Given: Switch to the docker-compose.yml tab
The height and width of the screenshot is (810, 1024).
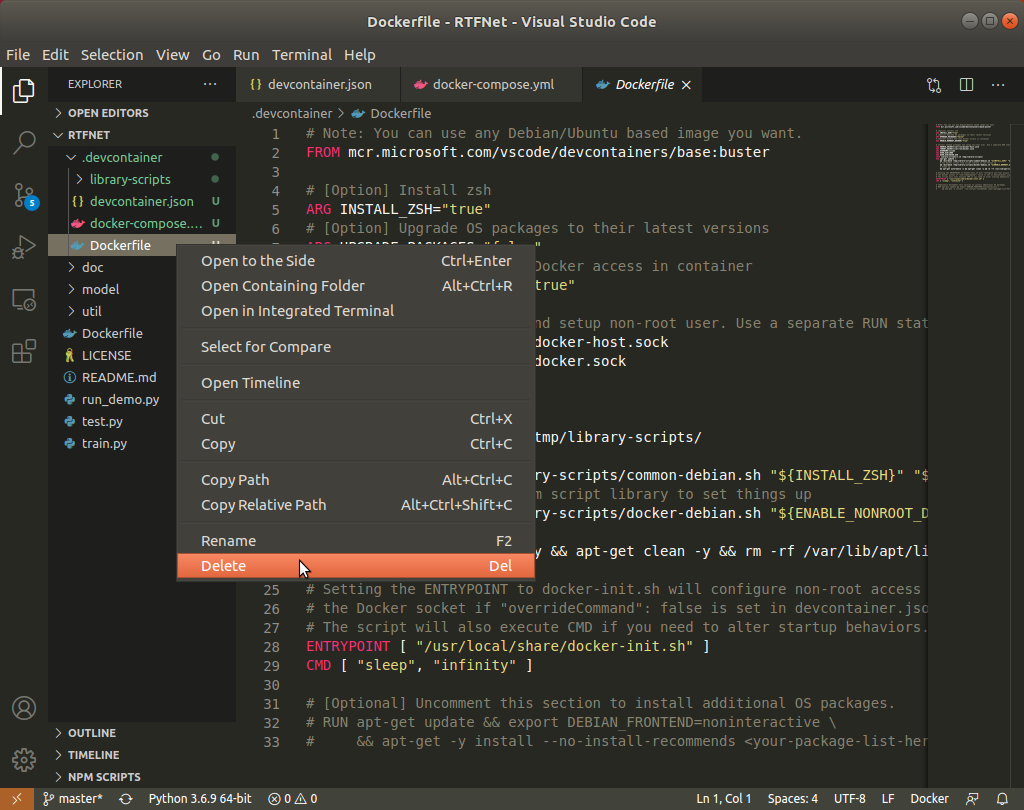Looking at the screenshot, I should coord(491,85).
